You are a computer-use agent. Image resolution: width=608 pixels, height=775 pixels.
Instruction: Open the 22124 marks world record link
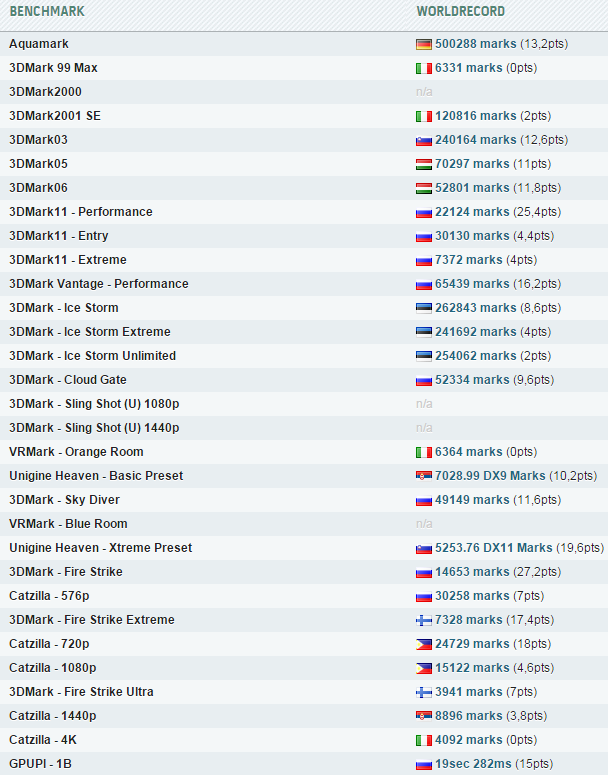pyautogui.click(x=472, y=212)
